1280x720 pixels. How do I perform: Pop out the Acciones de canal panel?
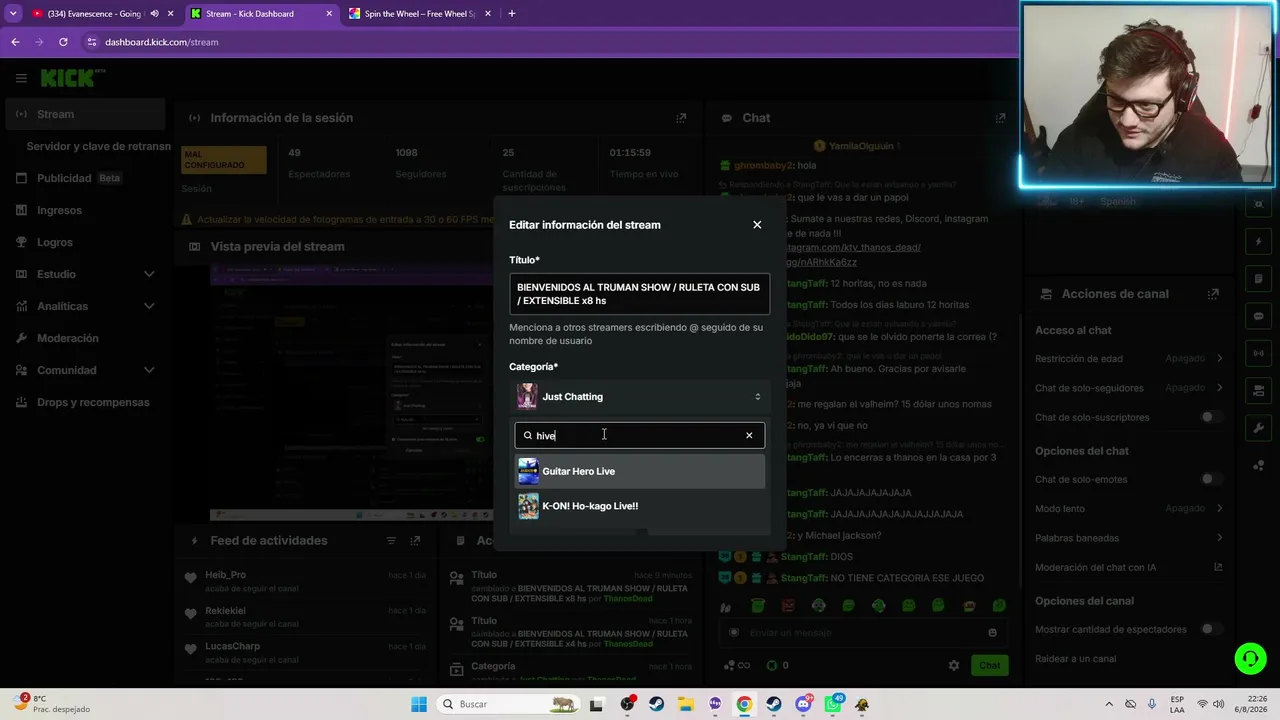1213,294
